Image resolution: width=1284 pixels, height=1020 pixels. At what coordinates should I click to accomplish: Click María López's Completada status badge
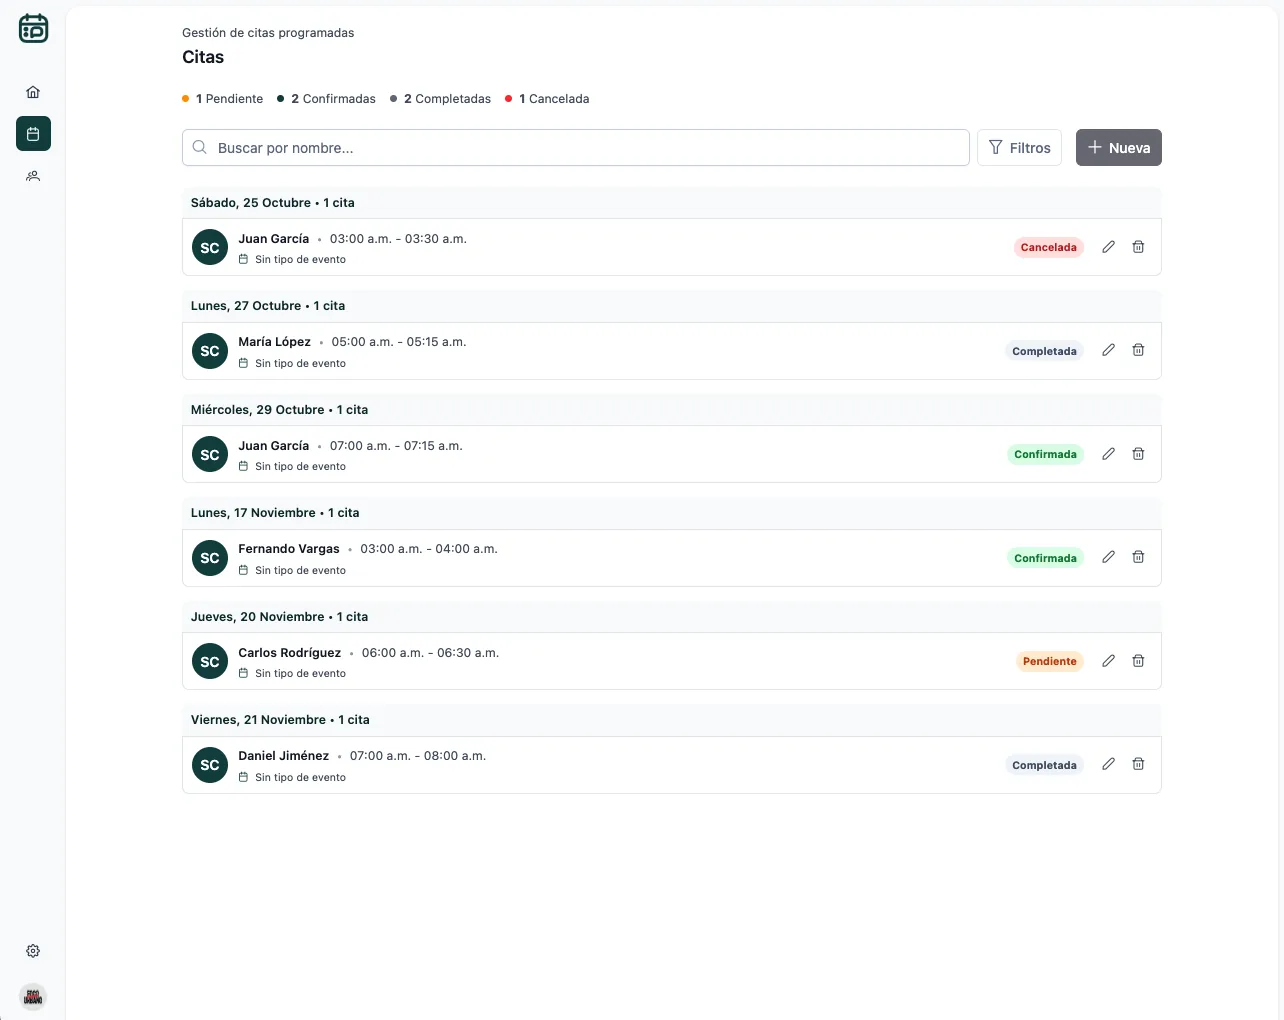(1044, 351)
